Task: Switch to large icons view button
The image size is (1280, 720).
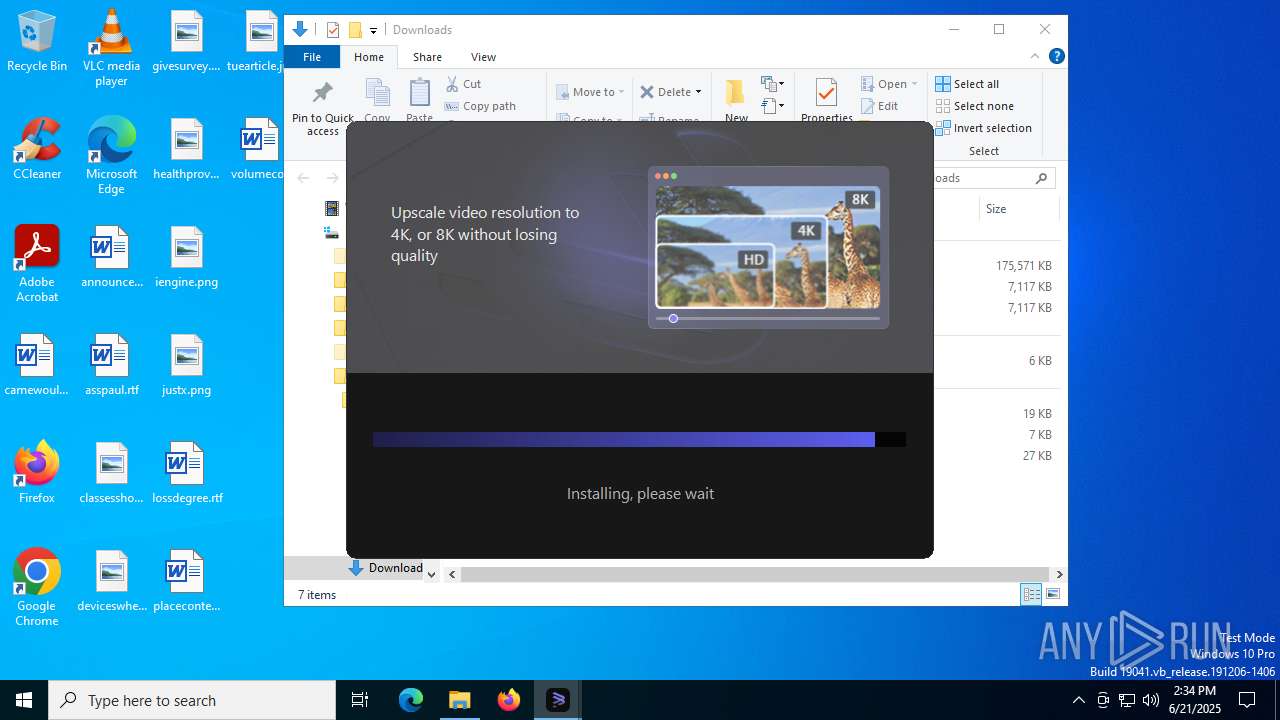Action: (1052, 595)
